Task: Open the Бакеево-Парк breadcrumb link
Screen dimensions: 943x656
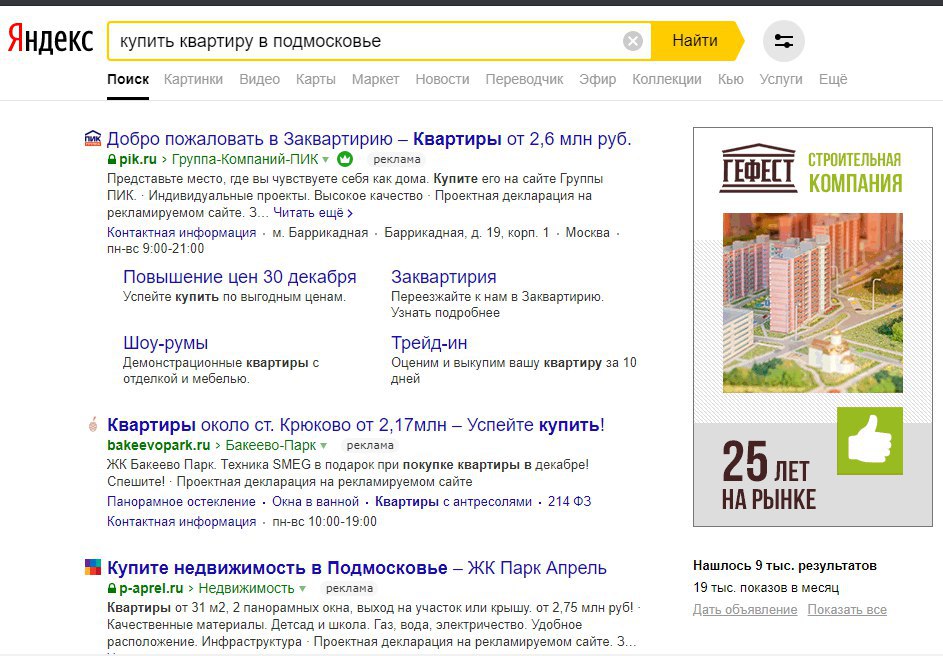Action: (271, 446)
